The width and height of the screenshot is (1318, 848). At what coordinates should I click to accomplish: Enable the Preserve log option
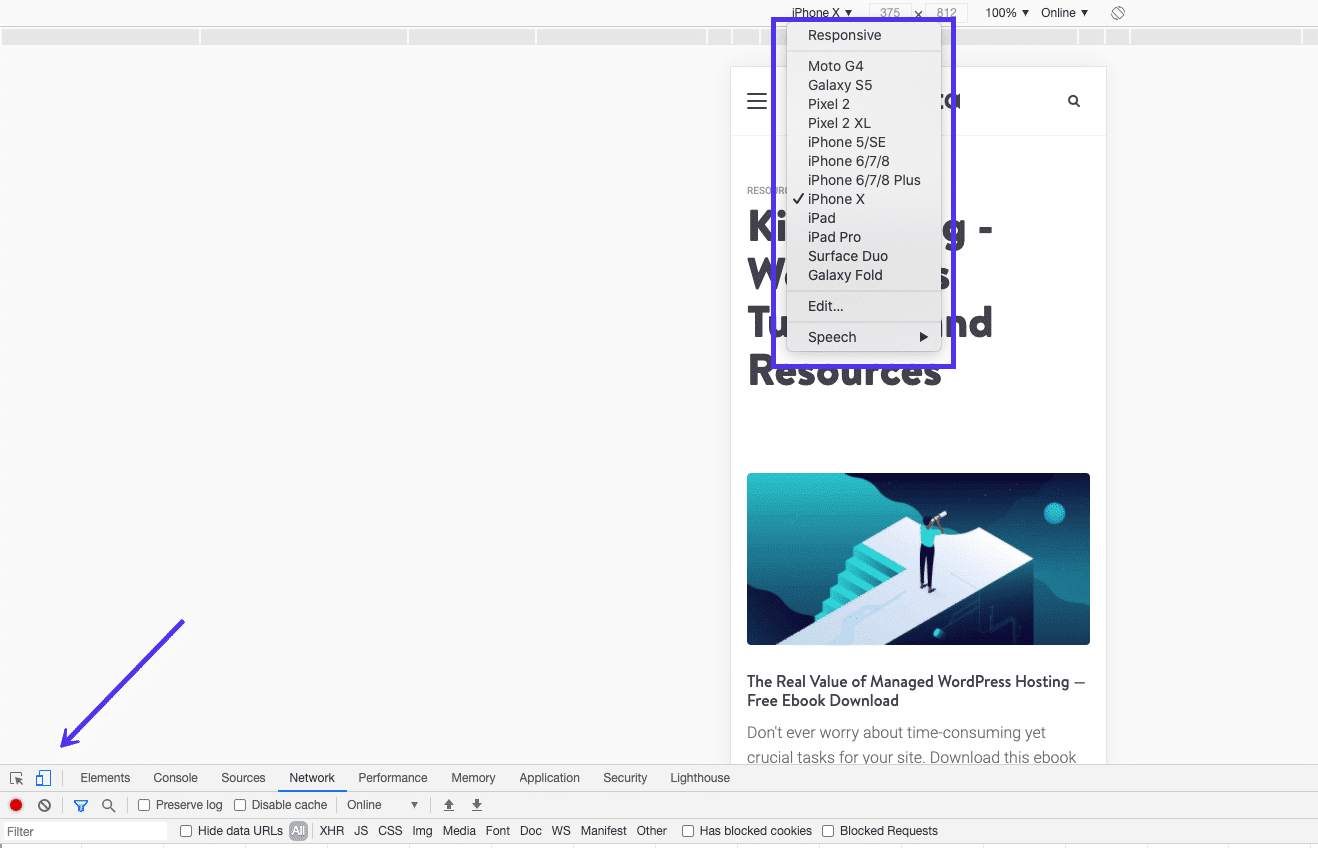pos(144,804)
